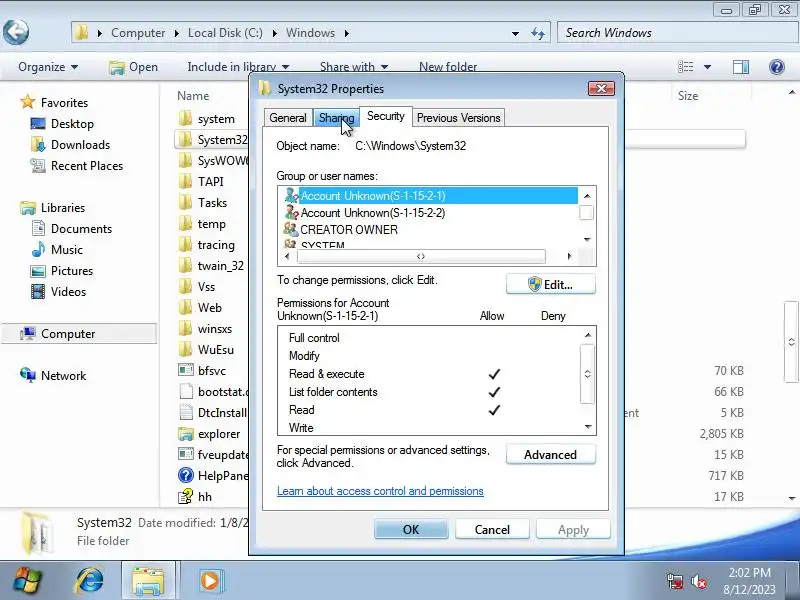This screenshot has height=600, width=800.
Task: Open the Explorer help icon
Action: coord(777,67)
